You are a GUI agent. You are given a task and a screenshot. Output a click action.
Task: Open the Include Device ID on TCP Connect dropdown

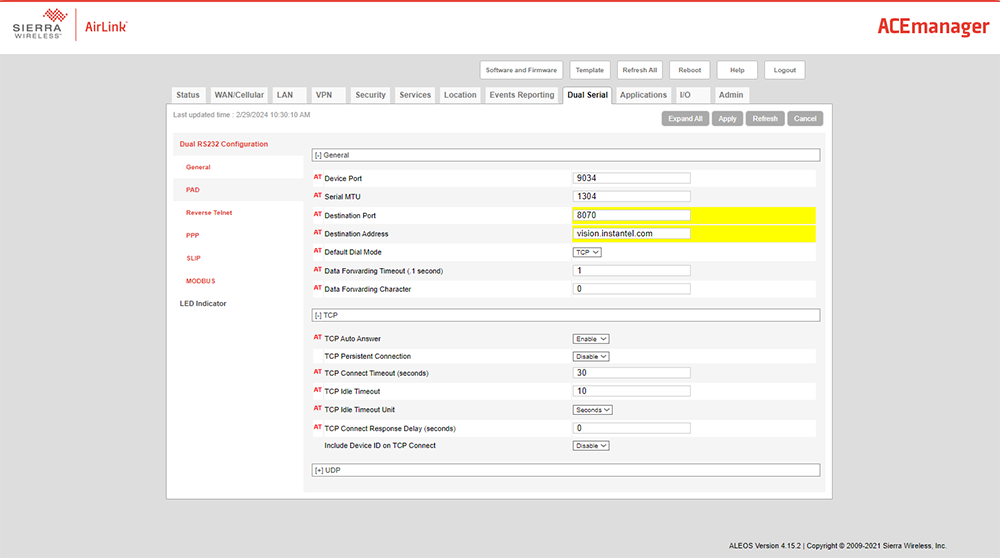[x=591, y=446]
